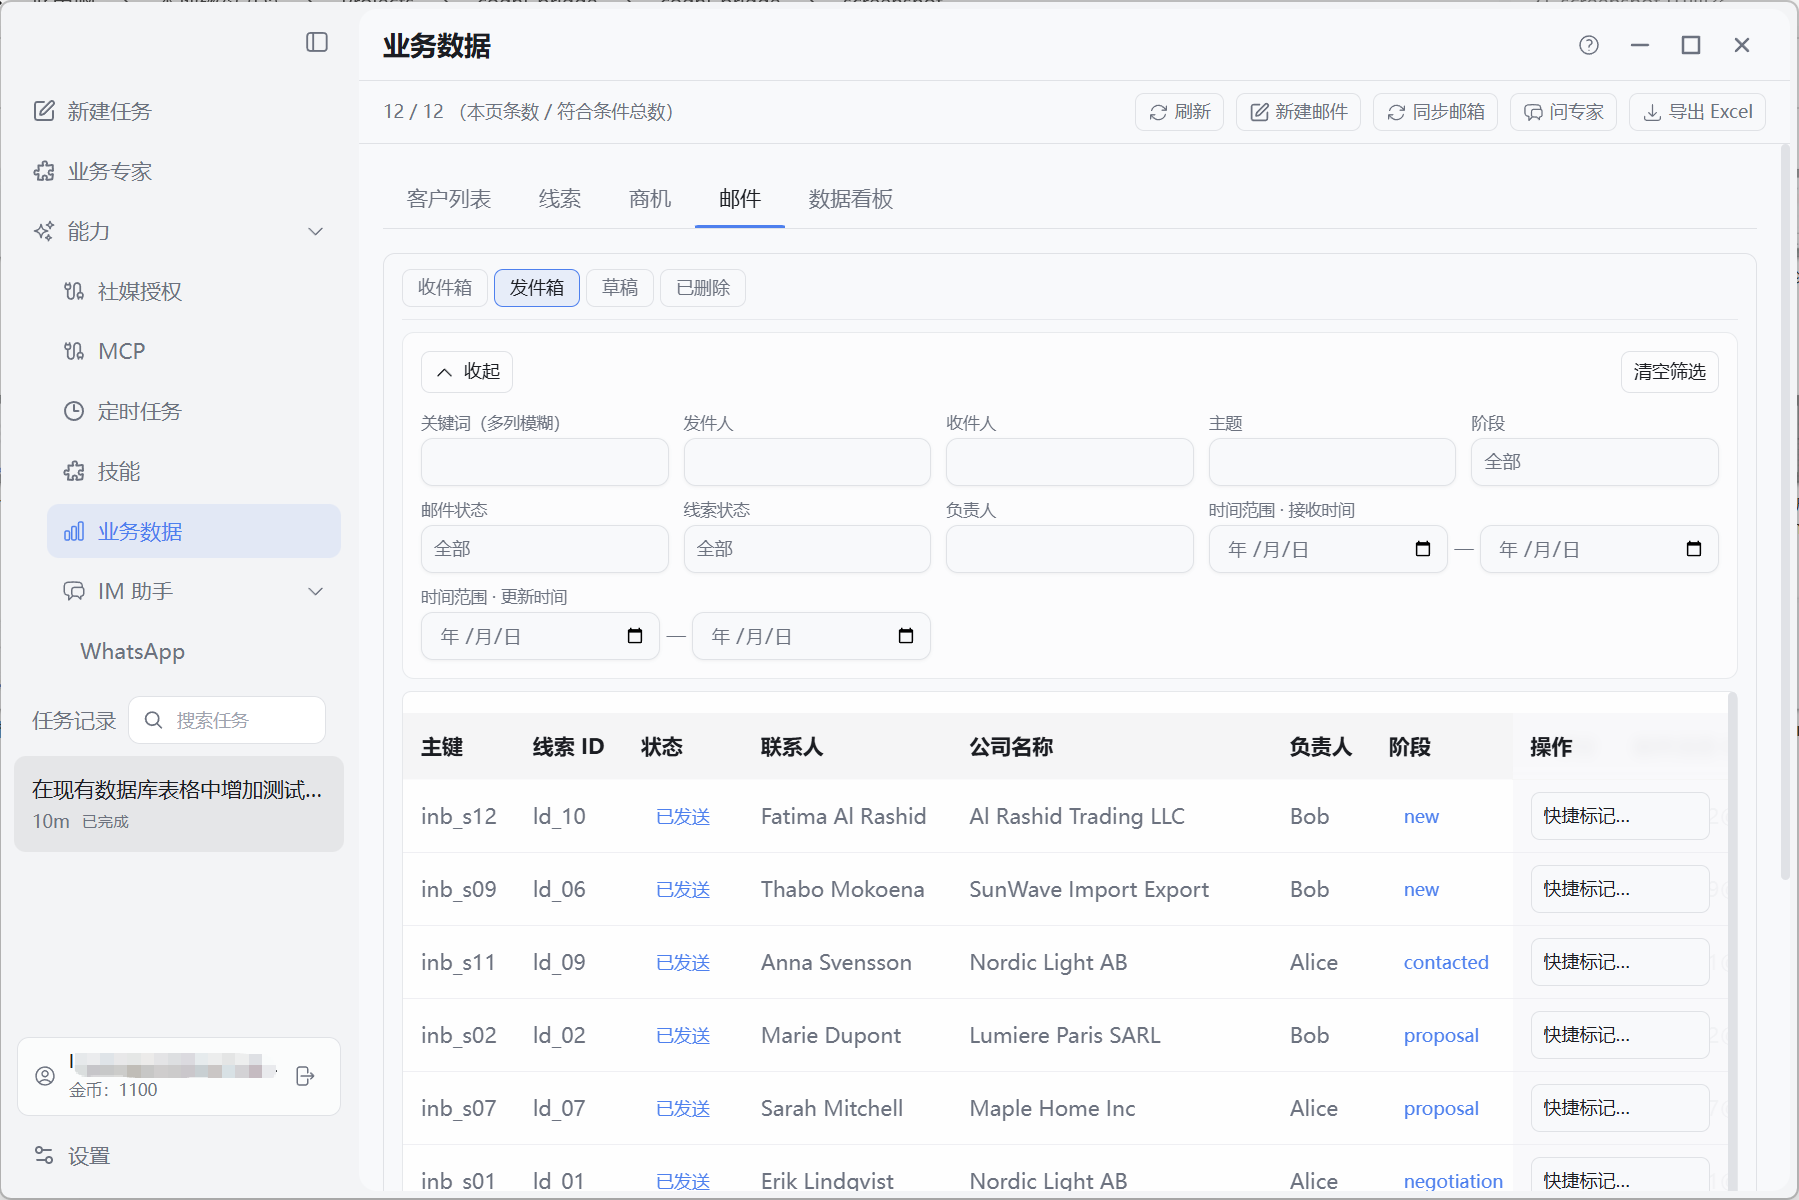Collapse filters with the 收起 button
Image resolution: width=1799 pixels, height=1200 pixels.
pos(467,372)
